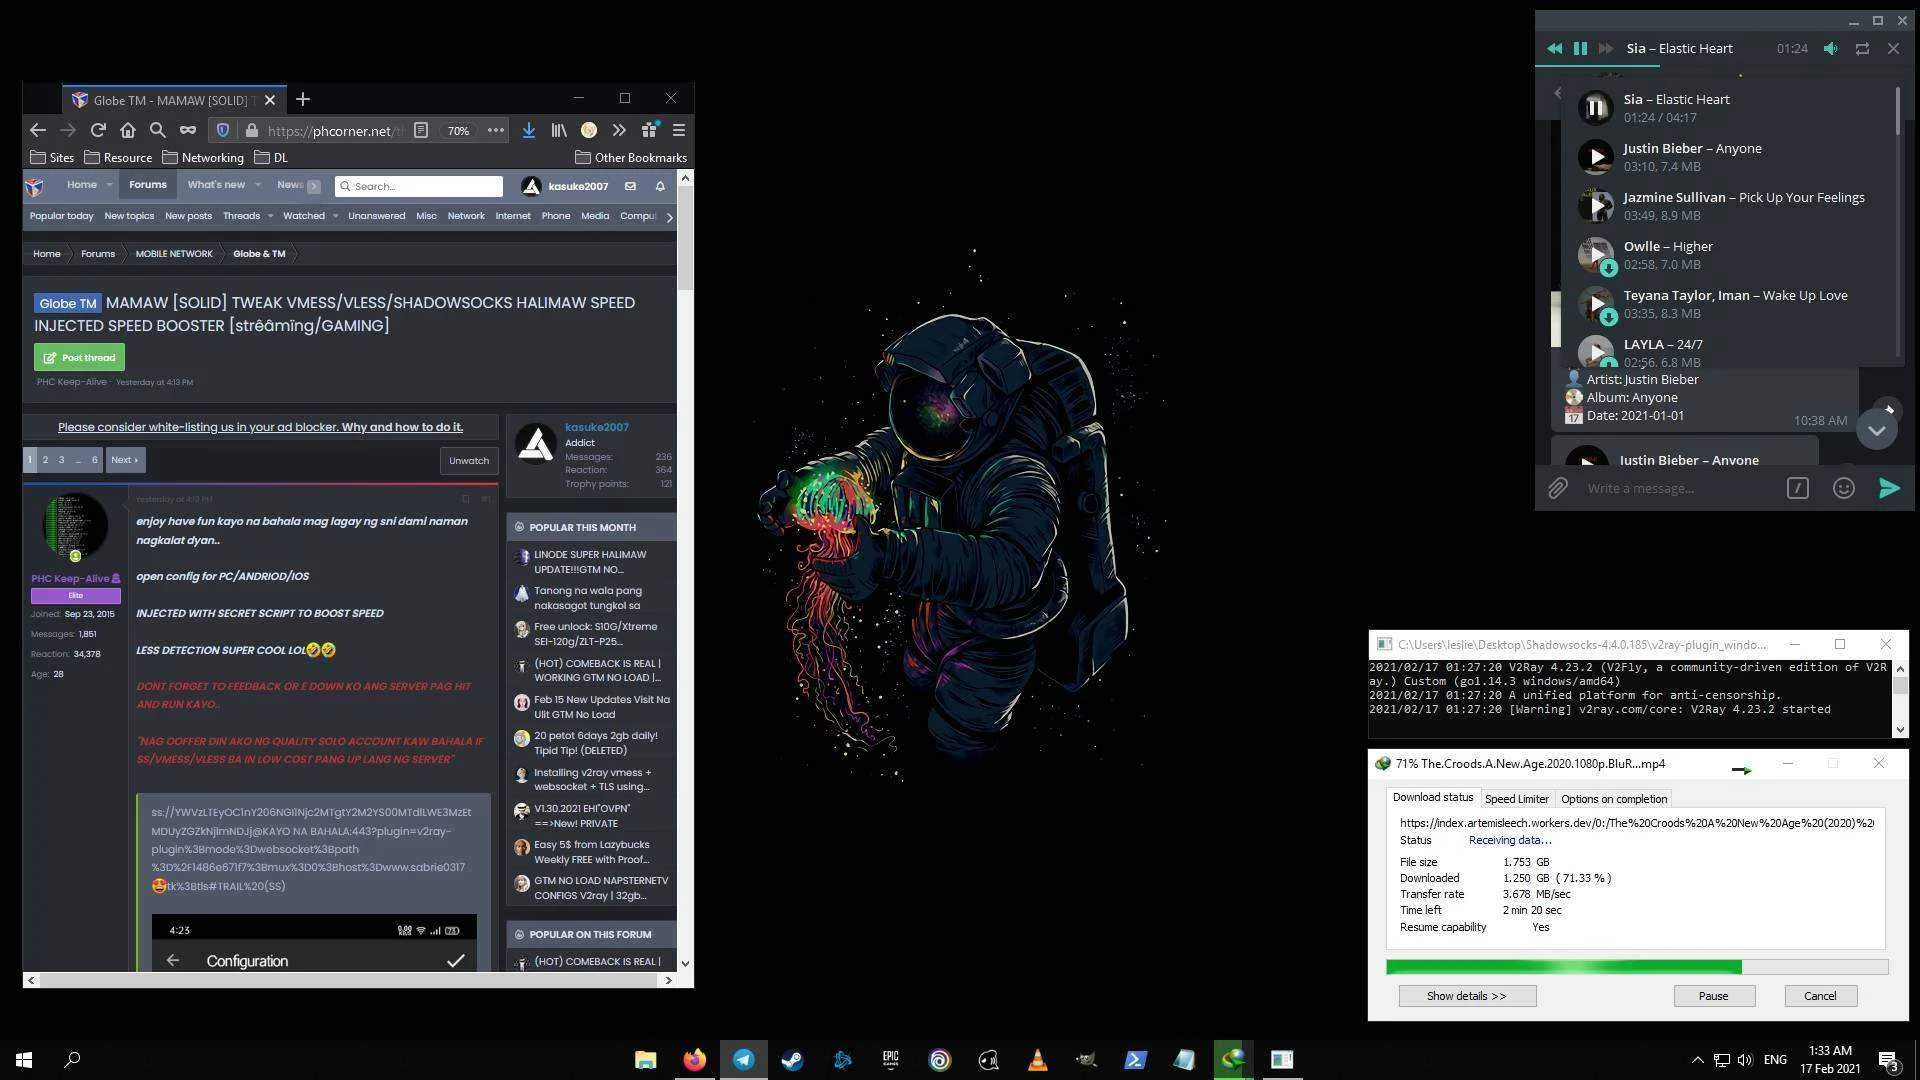This screenshot has width=1920, height=1080.
Task: Reset the 70% zoom level badge
Action: pos(458,131)
